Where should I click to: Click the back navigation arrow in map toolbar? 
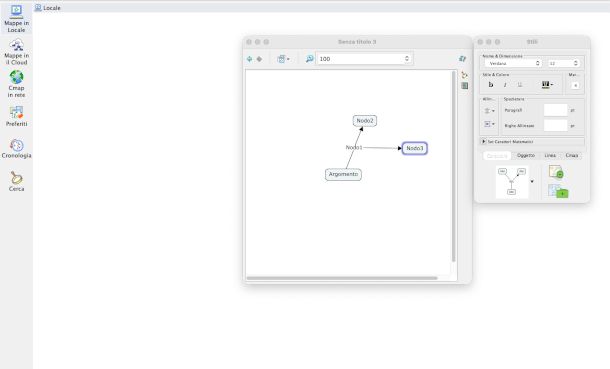pos(249,59)
